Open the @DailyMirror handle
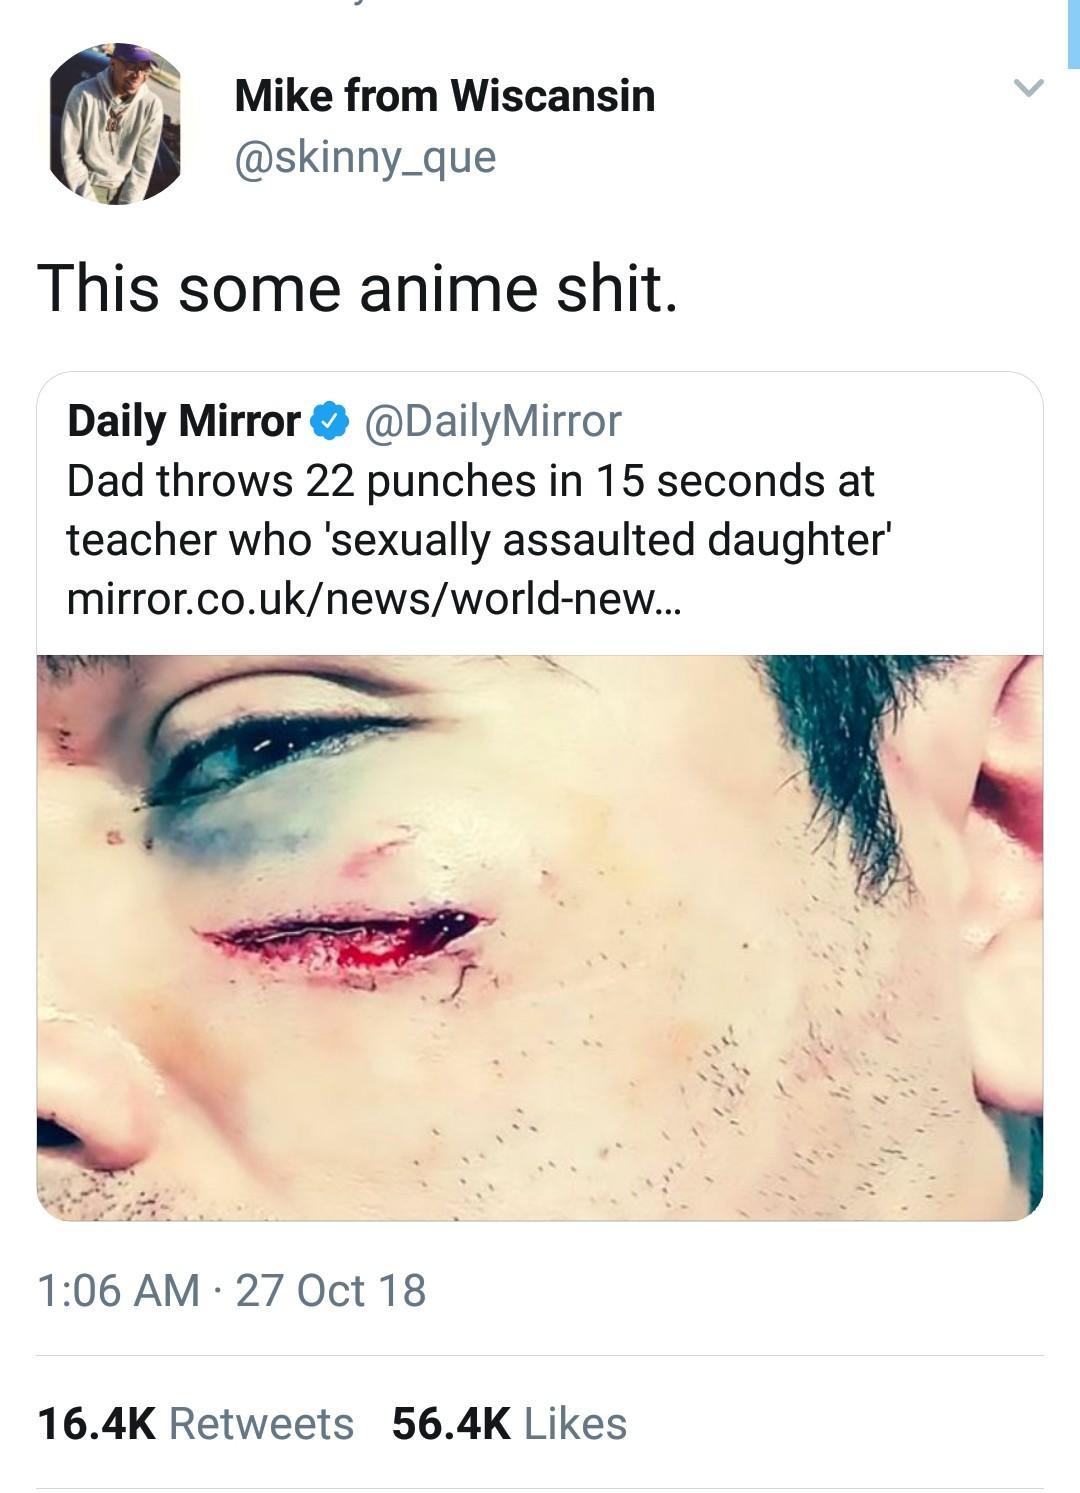The image size is (1080, 1493). 493,421
